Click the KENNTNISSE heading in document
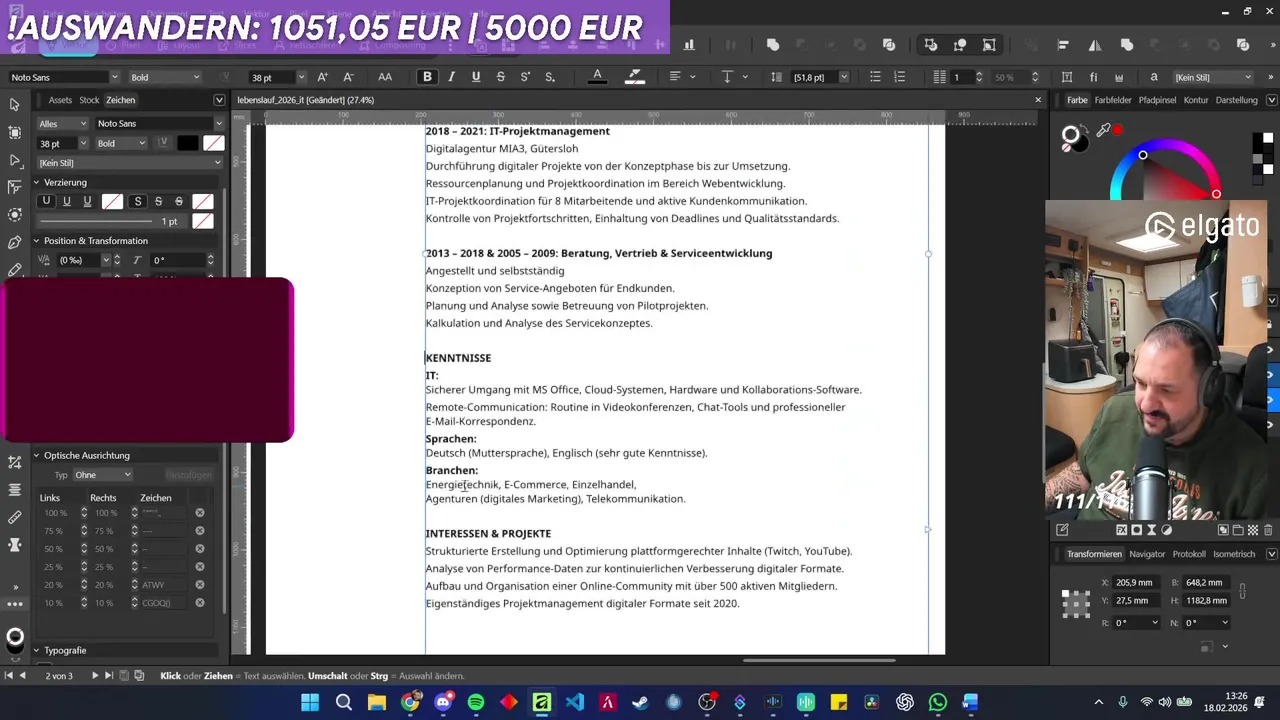This screenshot has height=720, width=1280. (458, 358)
